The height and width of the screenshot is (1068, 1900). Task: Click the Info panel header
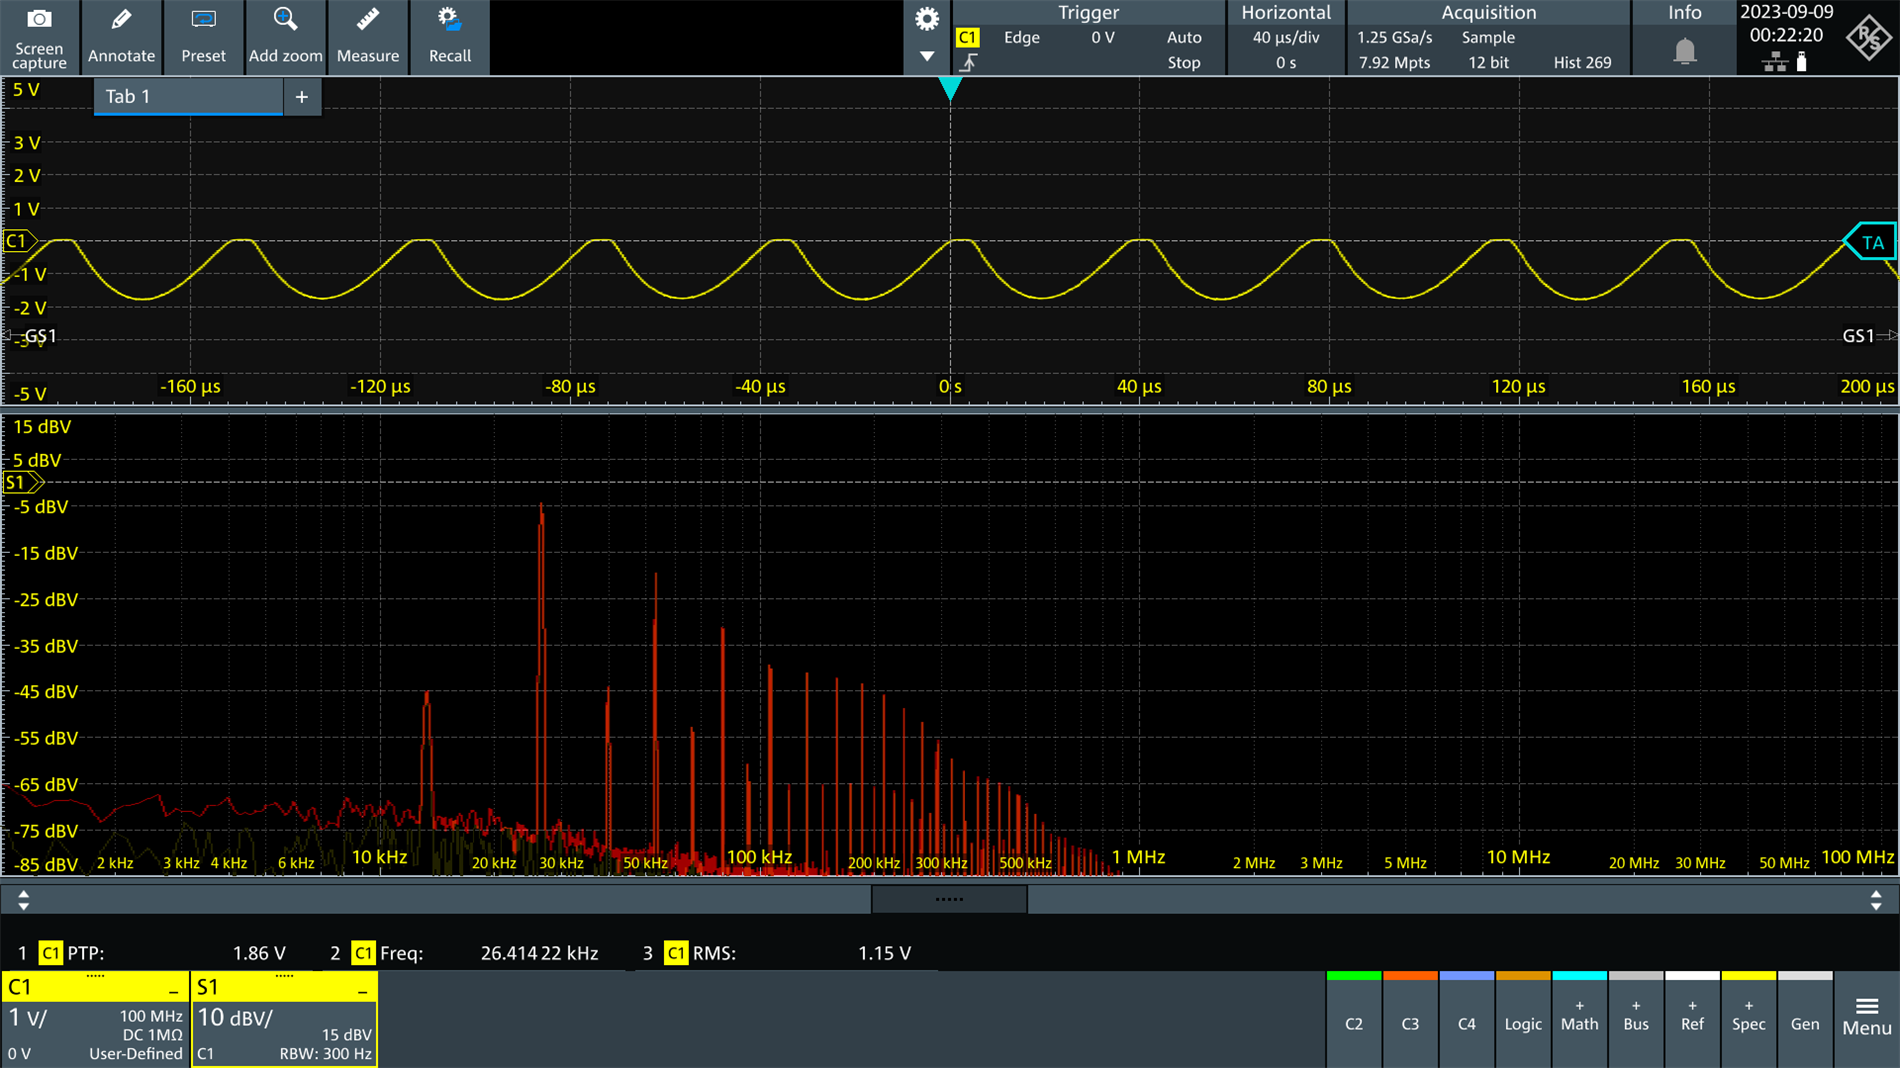click(1684, 12)
